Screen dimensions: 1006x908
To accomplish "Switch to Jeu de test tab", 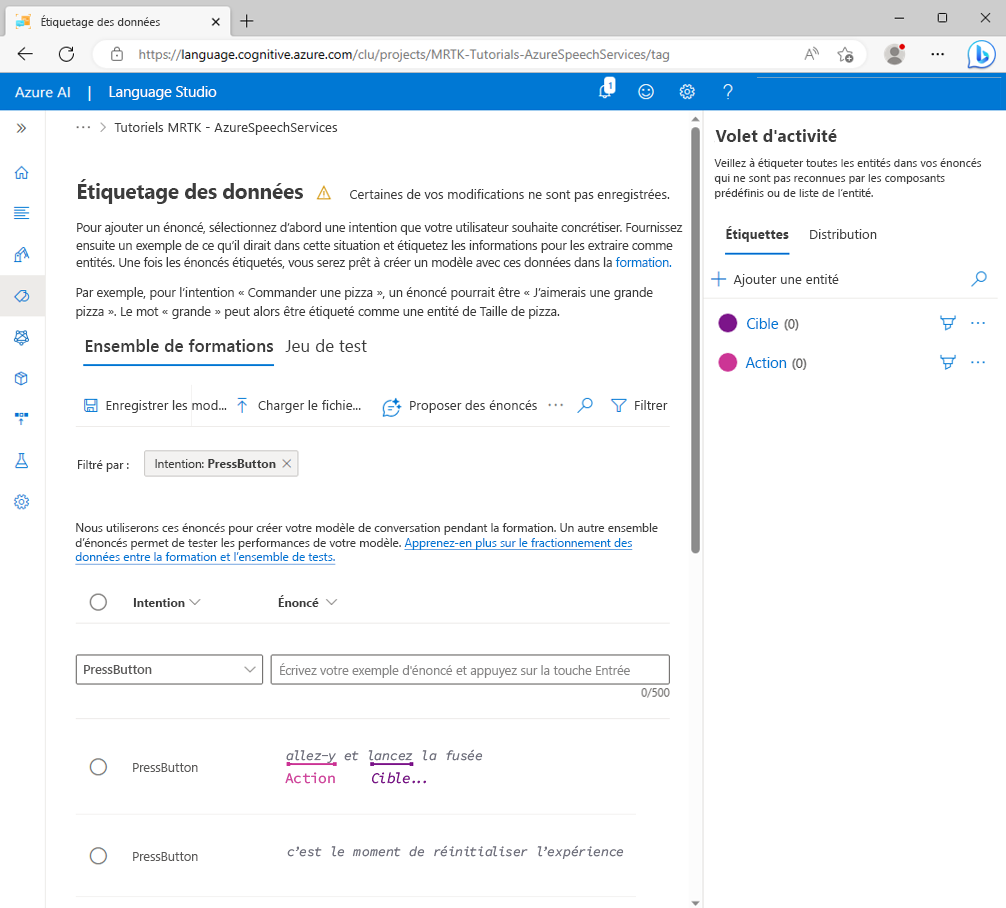I will 326,347.
